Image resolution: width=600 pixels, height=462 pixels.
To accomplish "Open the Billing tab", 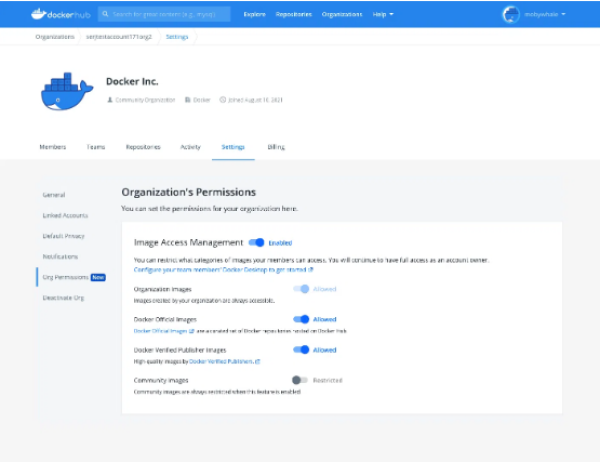I will (x=276, y=147).
